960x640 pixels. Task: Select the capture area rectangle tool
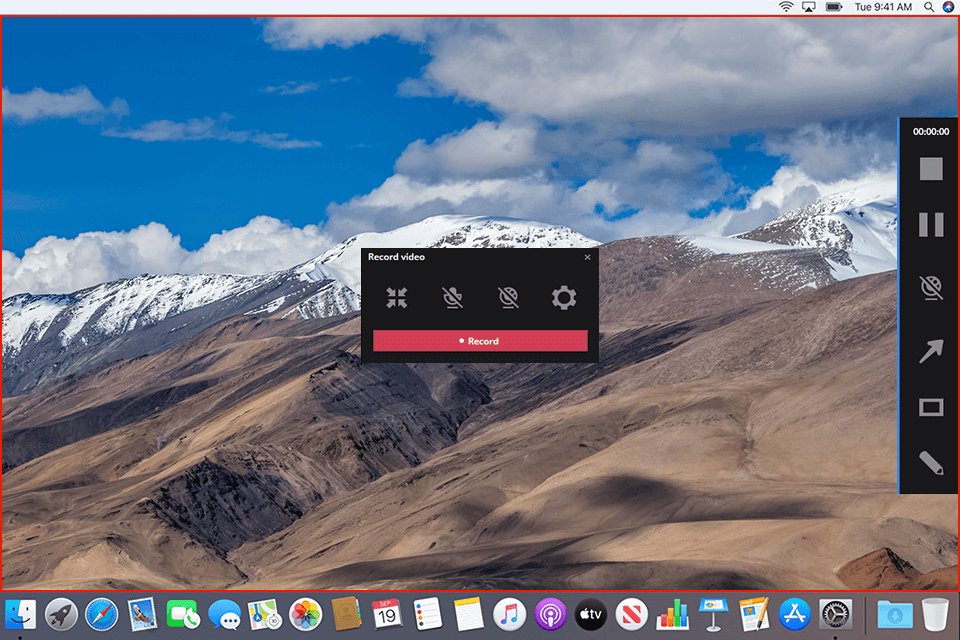(930, 407)
